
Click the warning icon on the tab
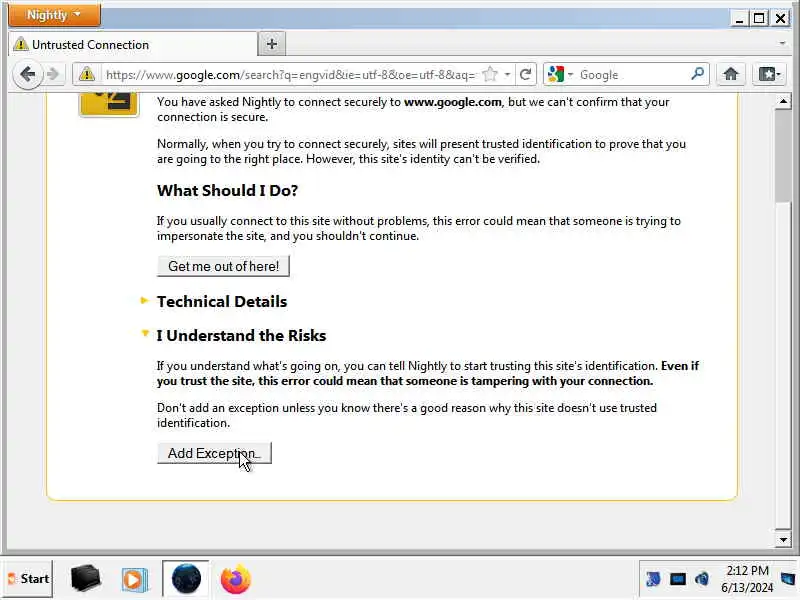click(x=20, y=44)
